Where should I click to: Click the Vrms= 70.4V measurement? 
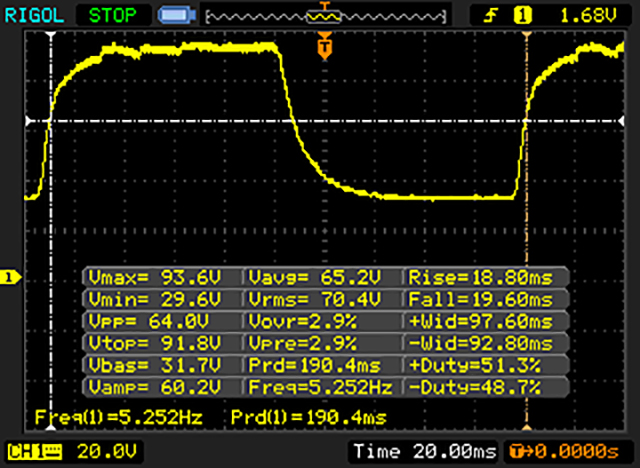coord(315,300)
